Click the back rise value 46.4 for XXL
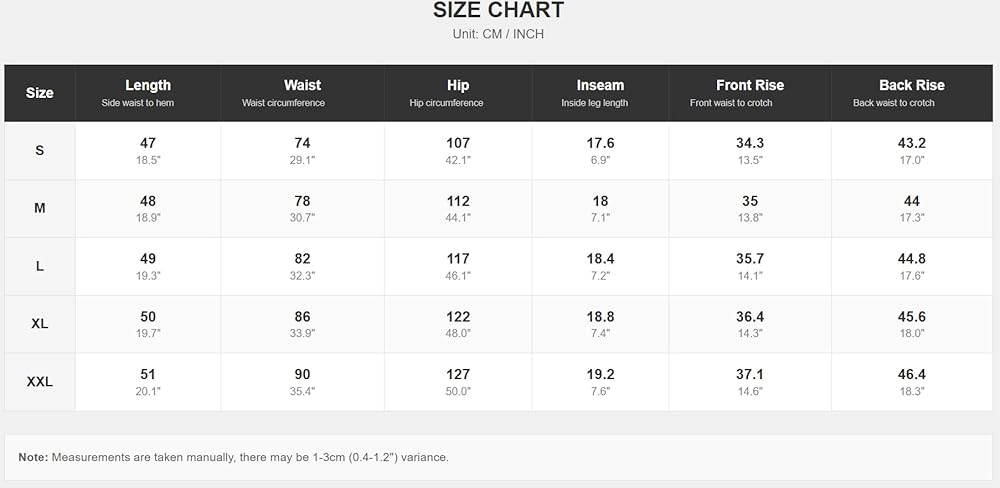Screen dimensions: 1000x488 click(x=912, y=374)
